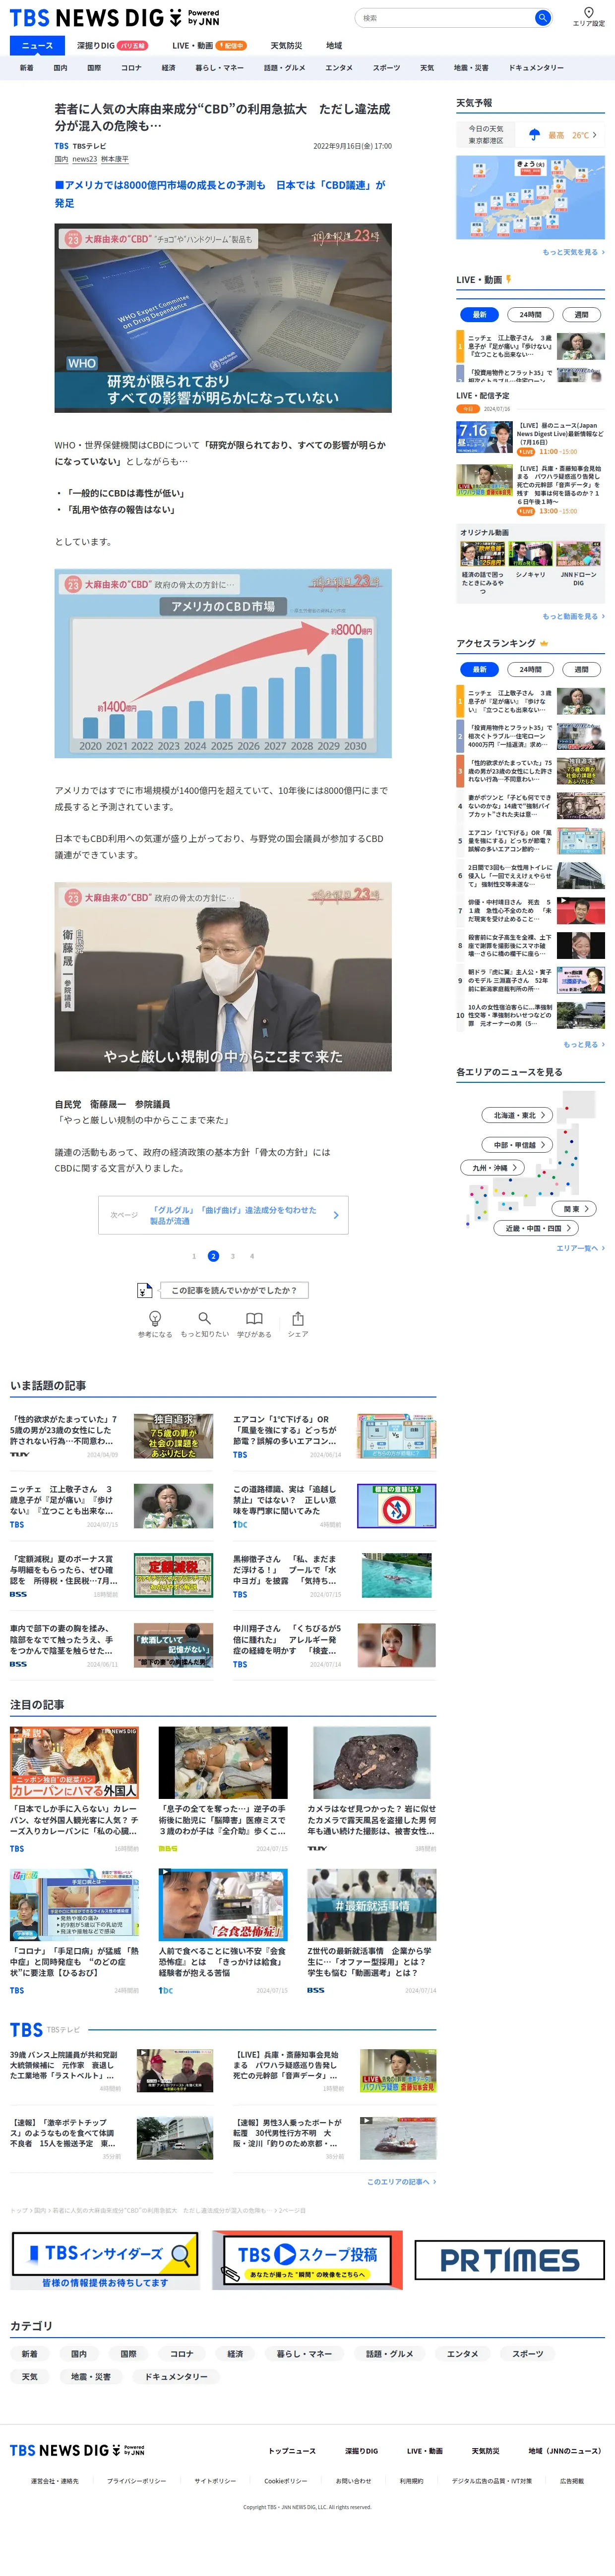Screen dimensions: 615x2576
Task: Open 定額減税 trending article thumbnail
Action: tap(174, 1575)
